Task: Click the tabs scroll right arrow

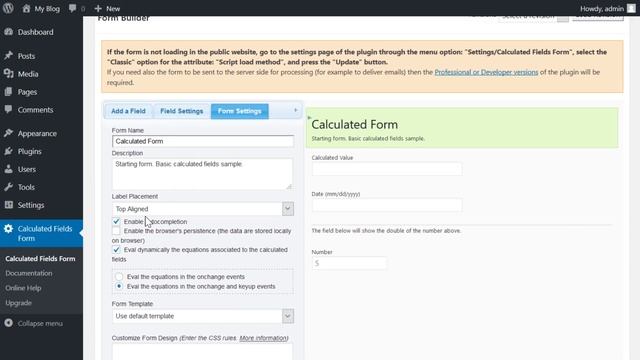Action: 296,110
